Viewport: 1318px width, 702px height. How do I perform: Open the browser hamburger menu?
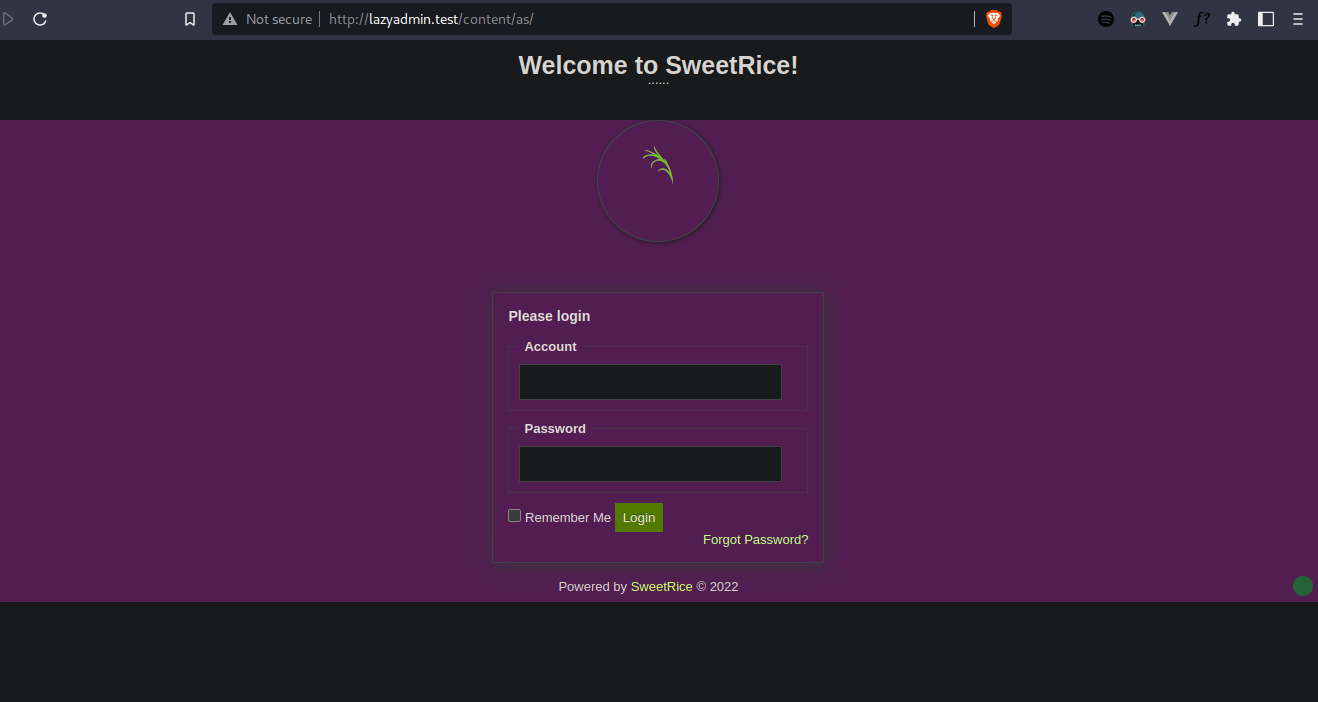[x=1297, y=19]
